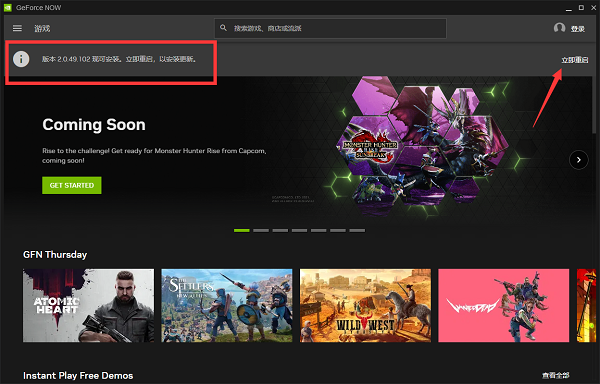Minimize the GeForce NOW window
Viewport: 600px width, 384px height.
(x=569, y=8)
